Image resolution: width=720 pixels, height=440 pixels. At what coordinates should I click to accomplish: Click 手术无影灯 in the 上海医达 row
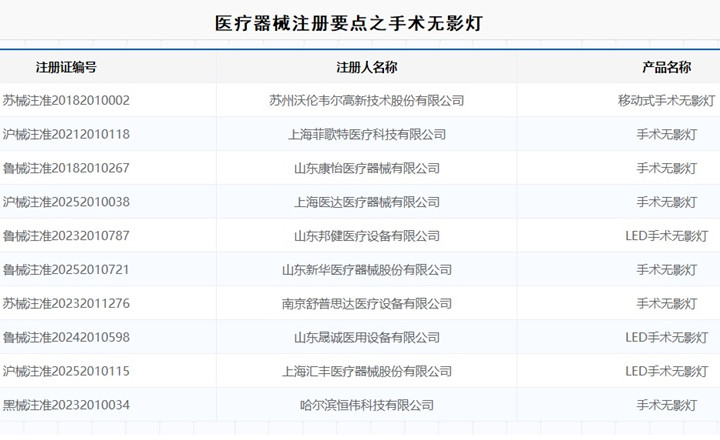coord(666,202)
